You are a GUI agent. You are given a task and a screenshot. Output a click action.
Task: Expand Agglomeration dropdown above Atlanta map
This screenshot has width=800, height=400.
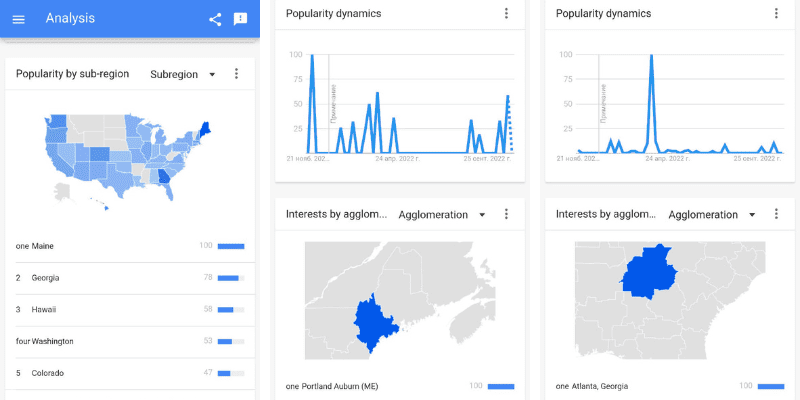click(712, 215)
